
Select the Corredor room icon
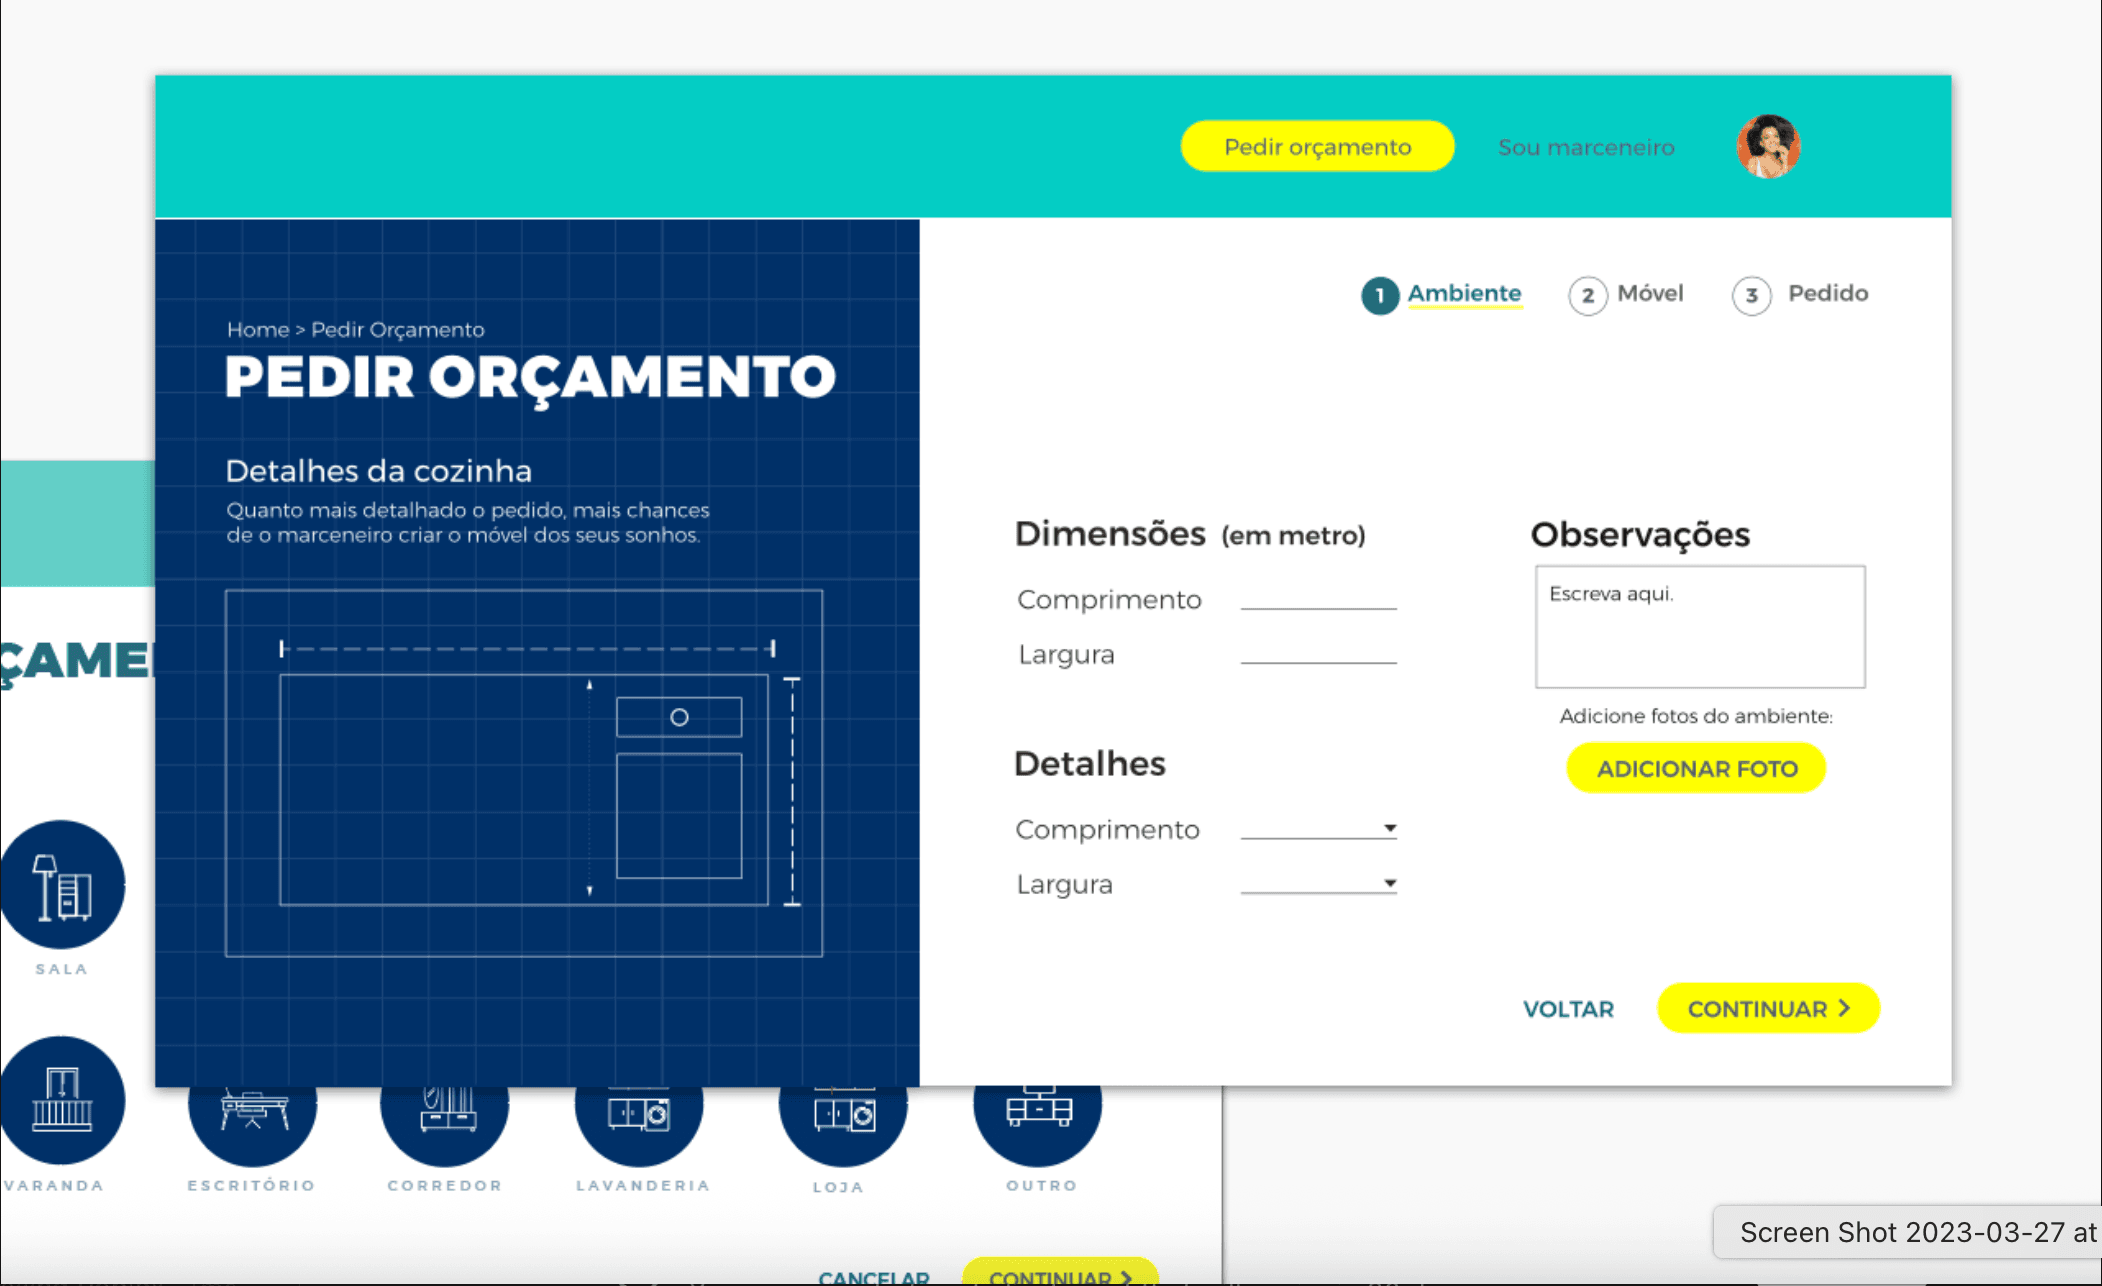445,1125
